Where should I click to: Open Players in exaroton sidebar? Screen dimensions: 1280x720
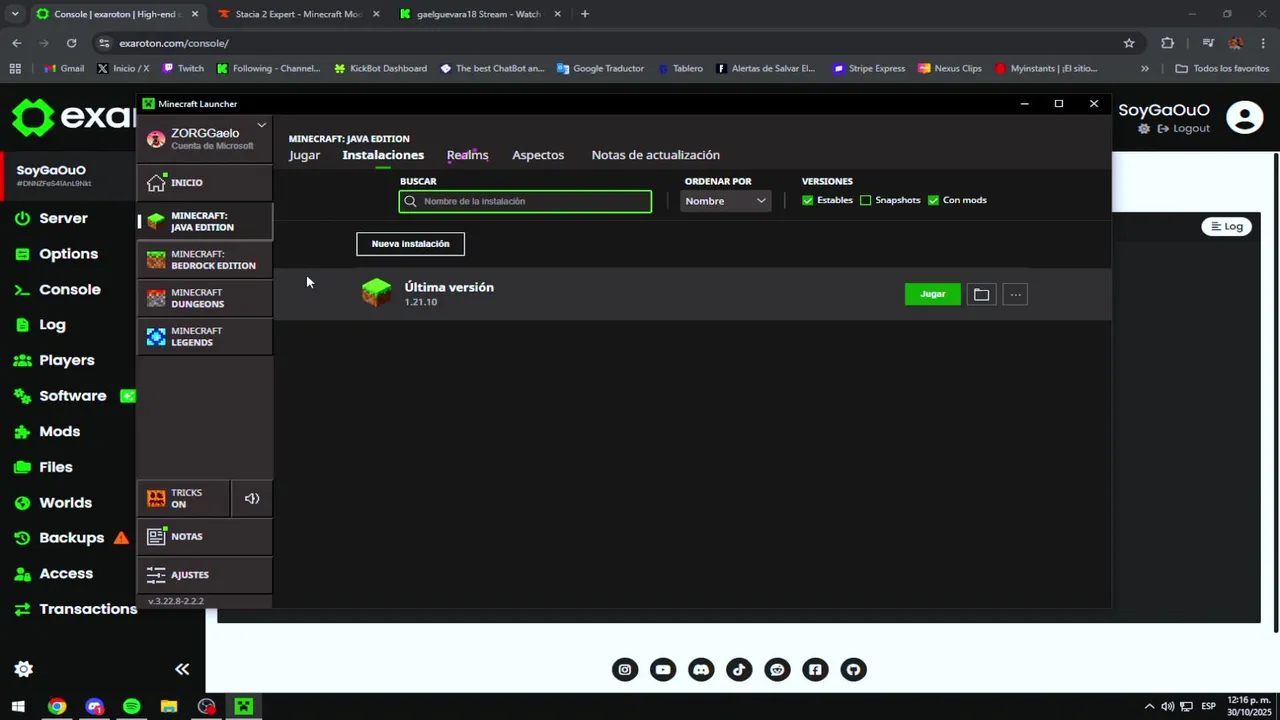pos(66,360)
